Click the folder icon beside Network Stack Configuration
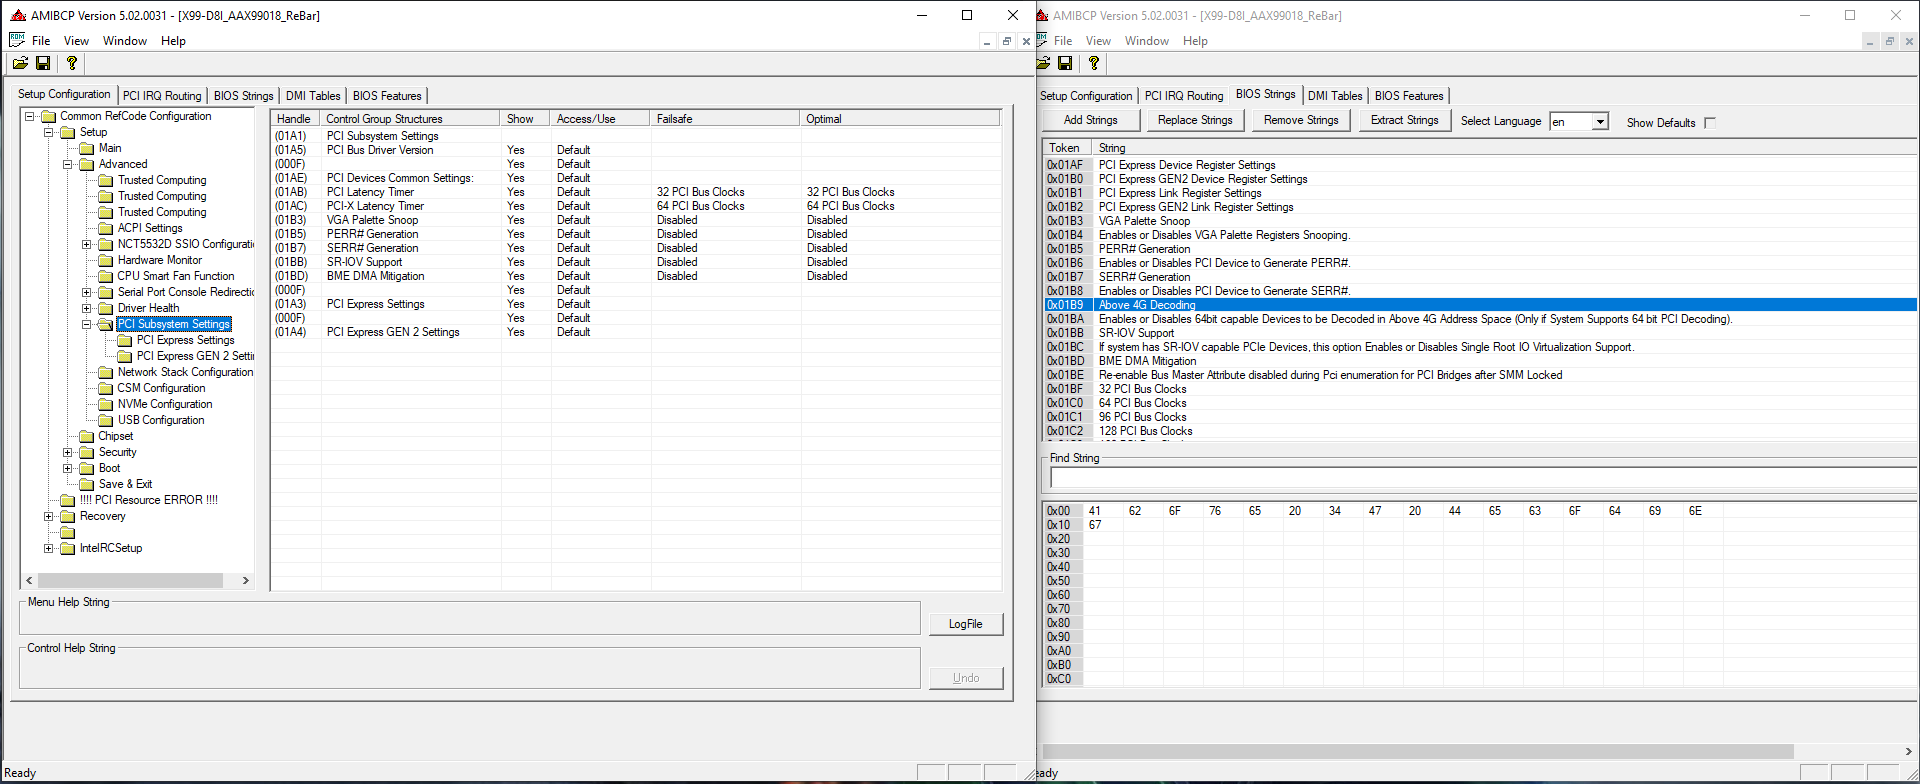This screenshot has height=784, width=1920. point(106,372)
